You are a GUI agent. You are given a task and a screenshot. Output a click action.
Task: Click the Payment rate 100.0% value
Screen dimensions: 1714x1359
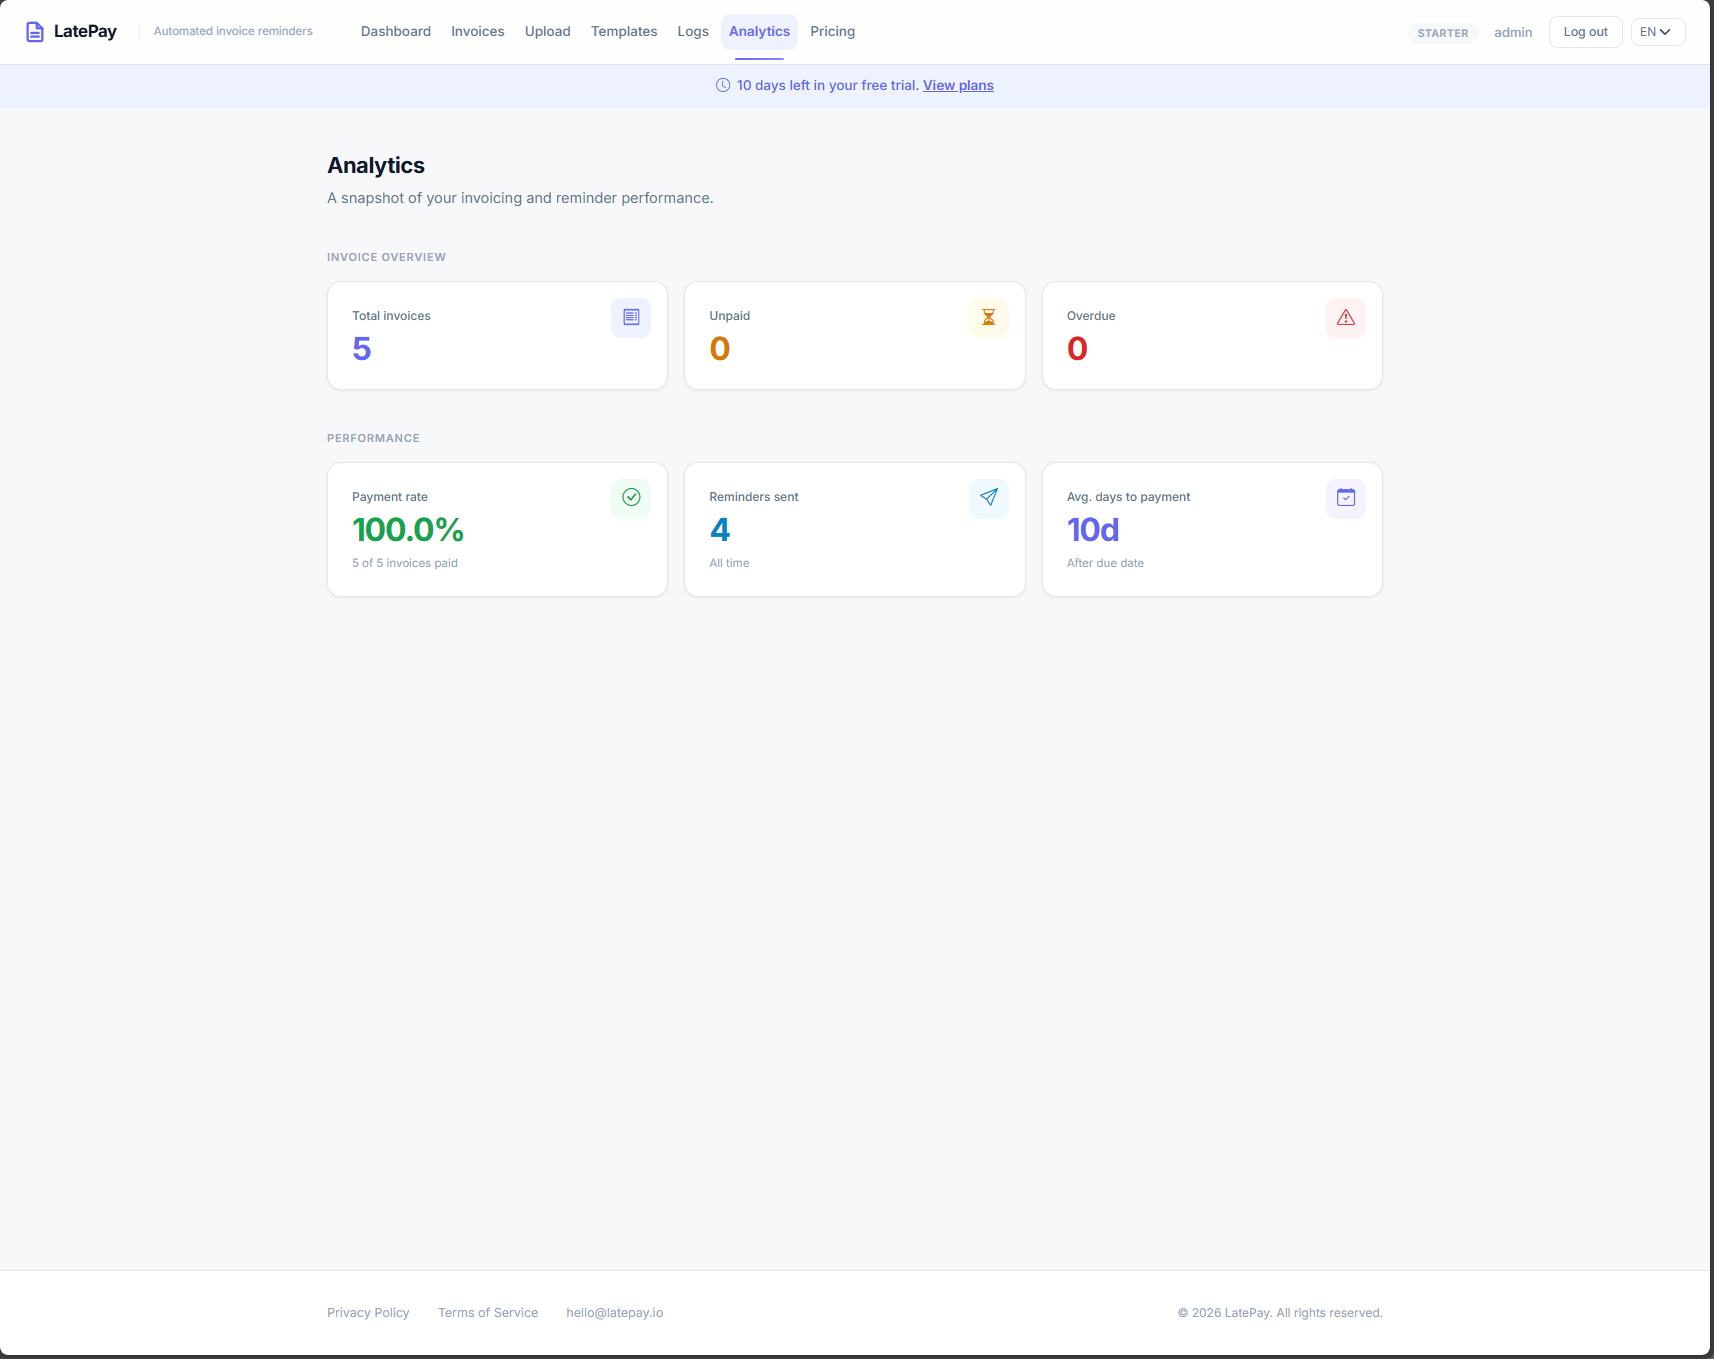click(x=408, y=530)
